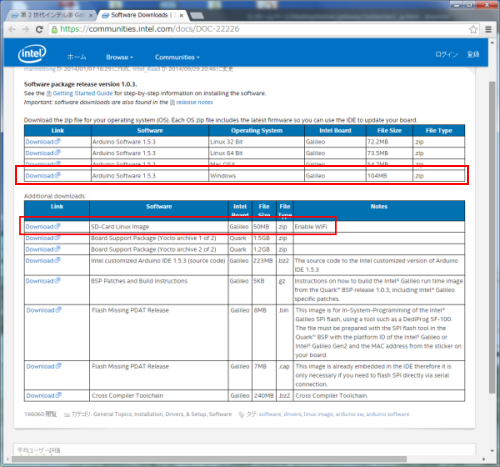500x467 pixels.
Task: Close the Software Downloads tab
Action: (181, 15)
